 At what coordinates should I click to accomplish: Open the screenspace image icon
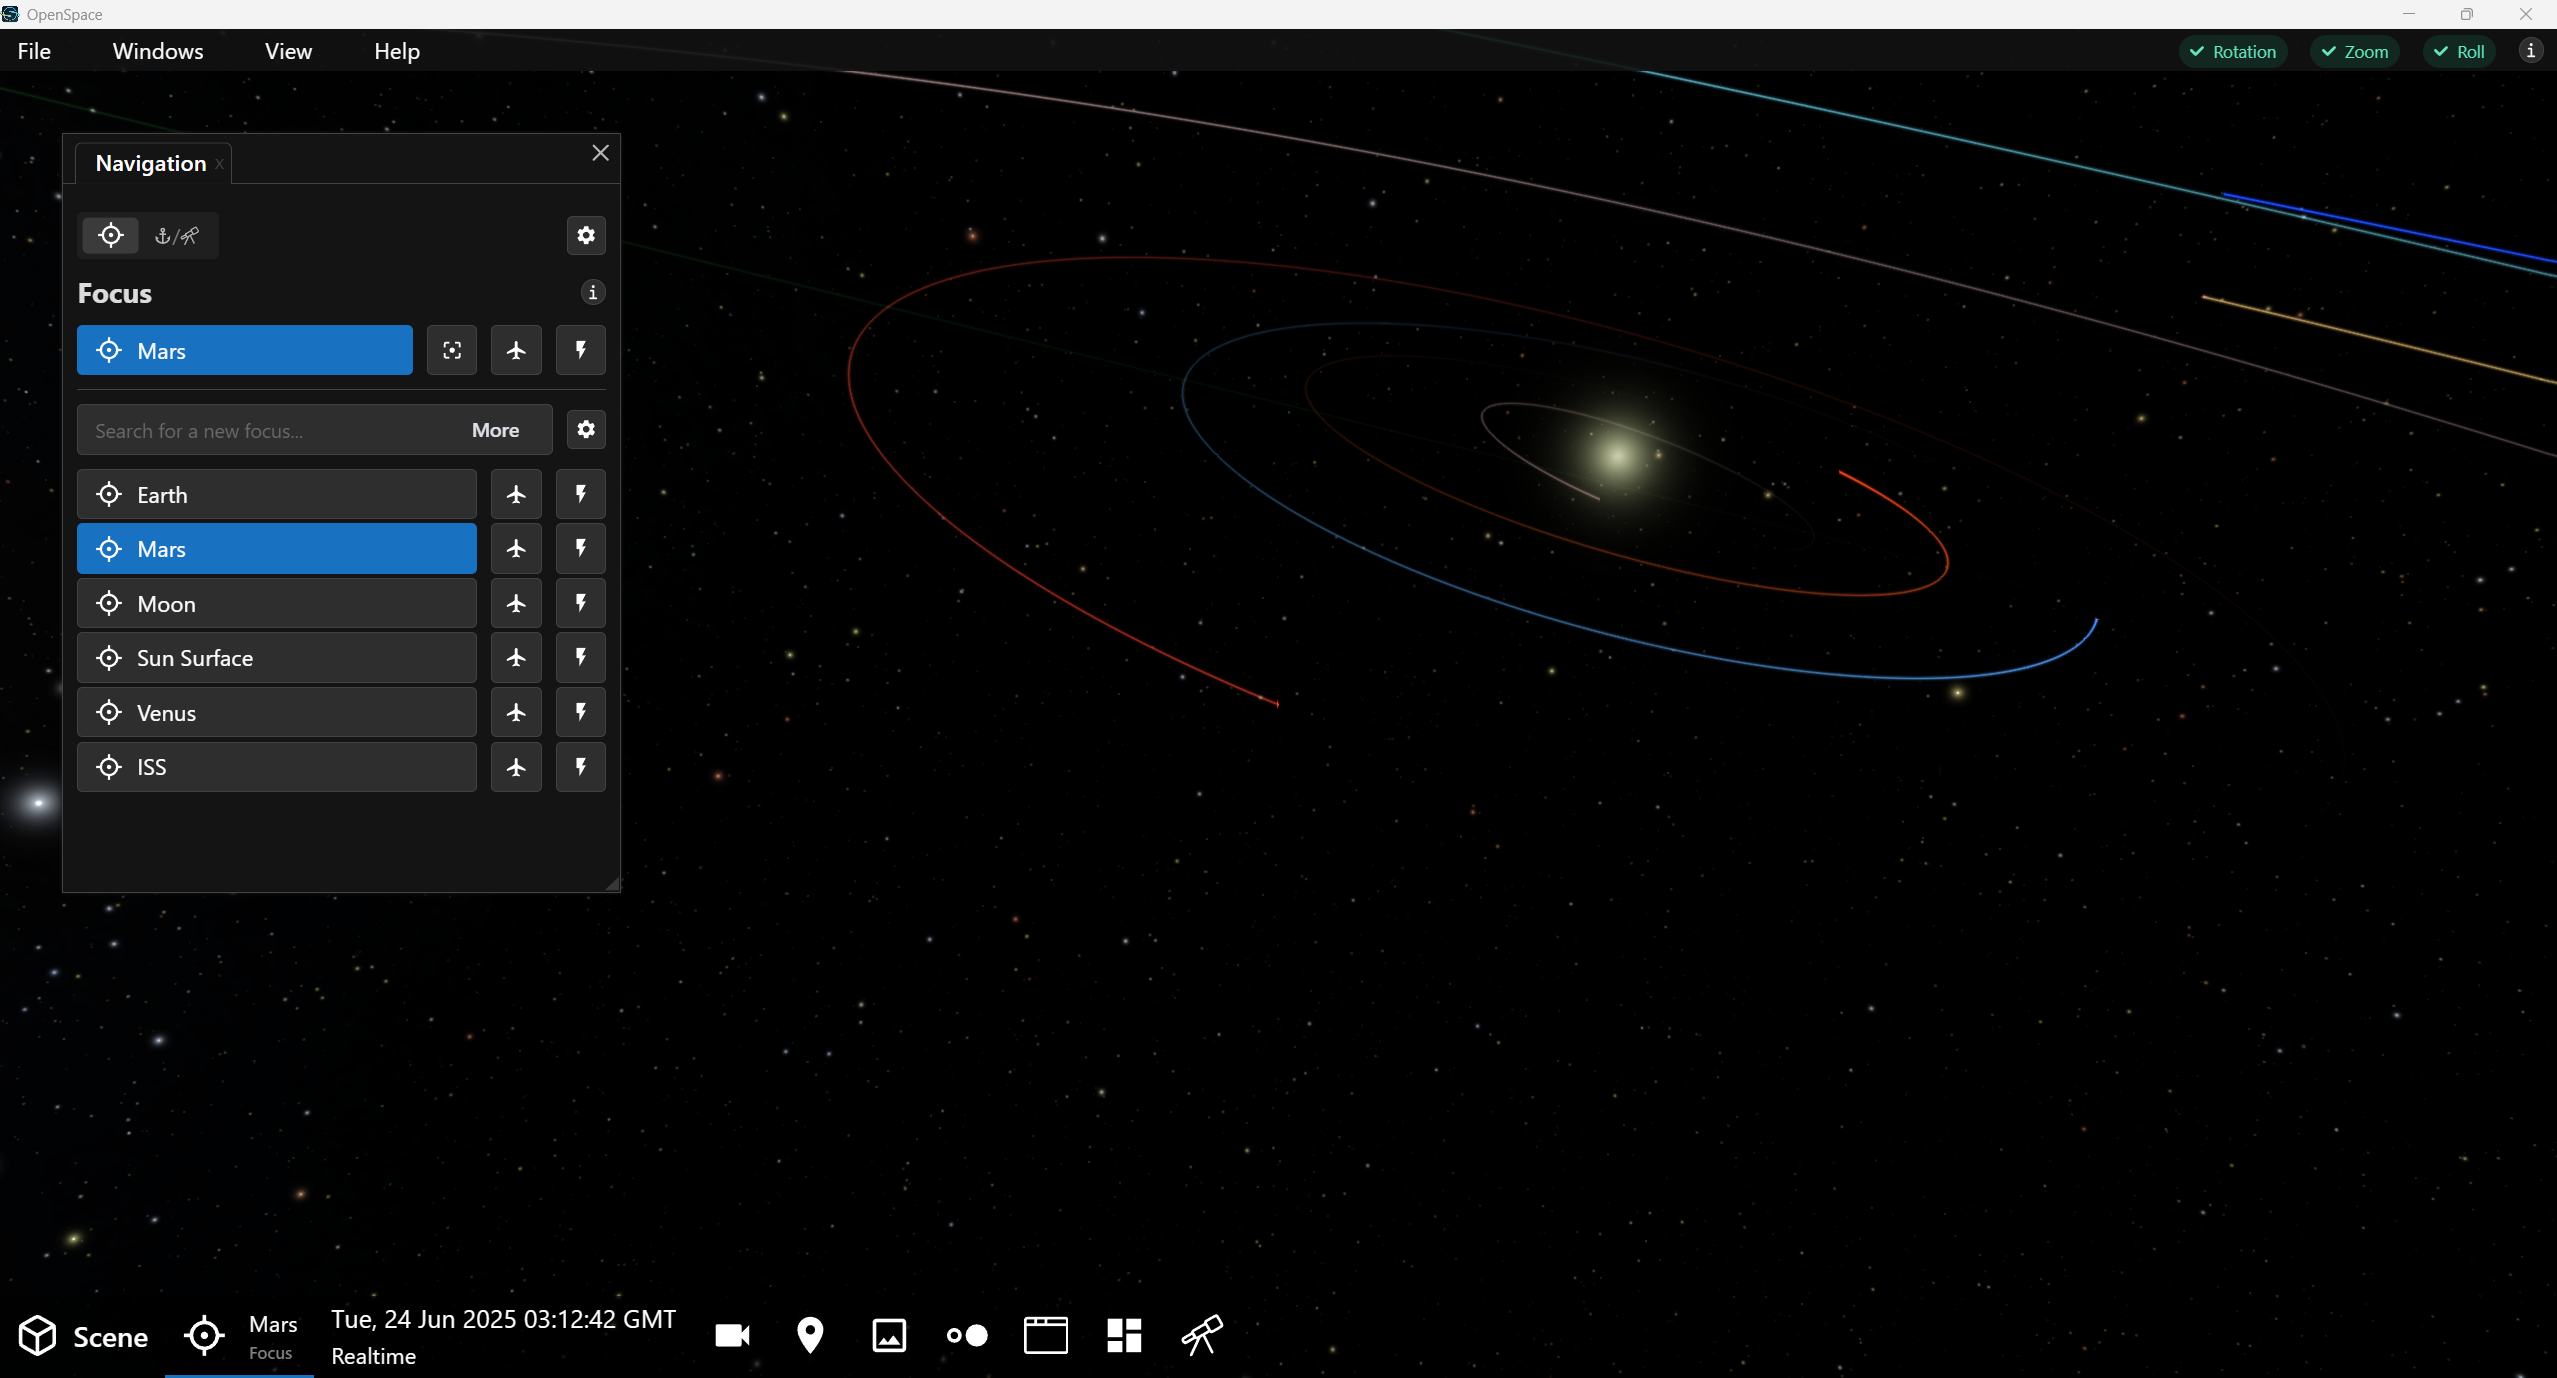889,1335
